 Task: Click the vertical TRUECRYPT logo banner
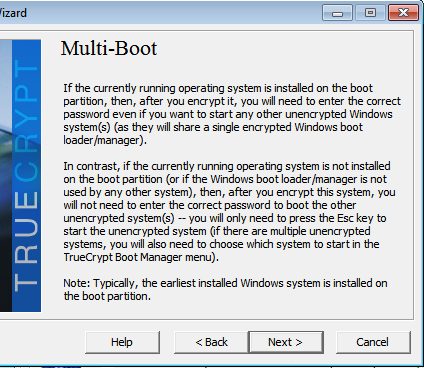coord(26,176)
